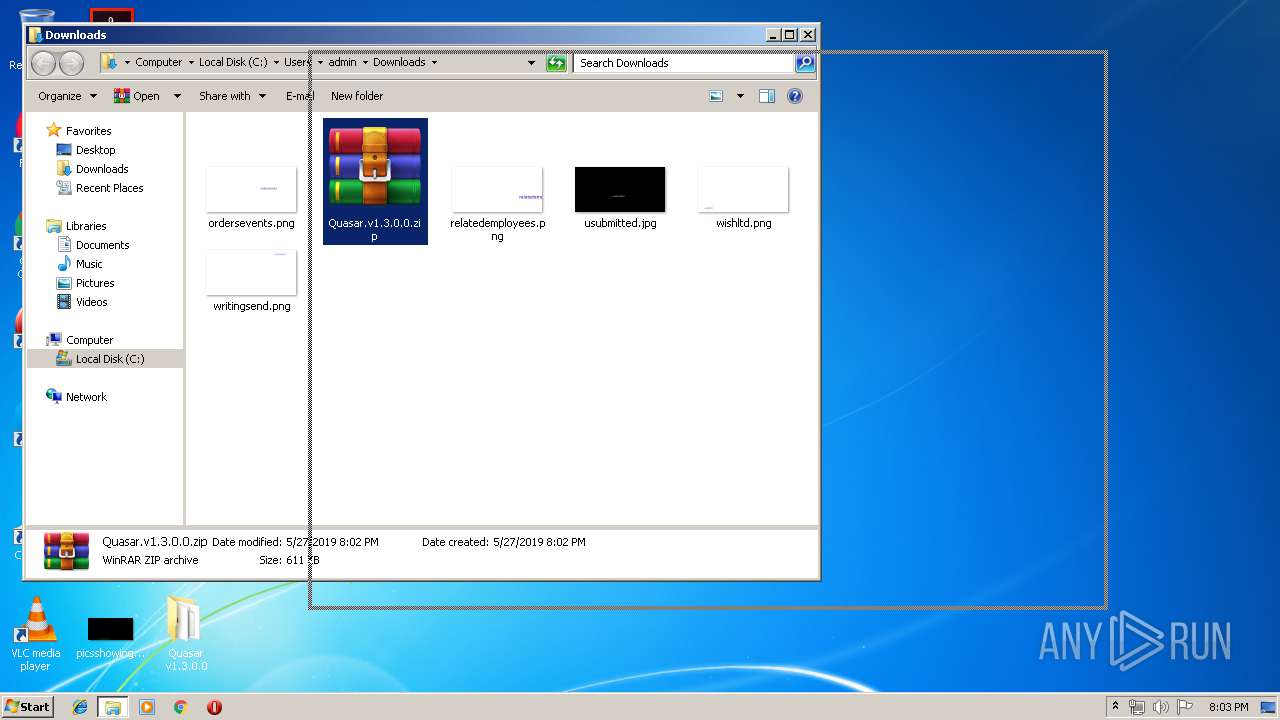Launch Google Chrome from taskbar
Viewport: 1280px width, 720px height.
point(181,707)
